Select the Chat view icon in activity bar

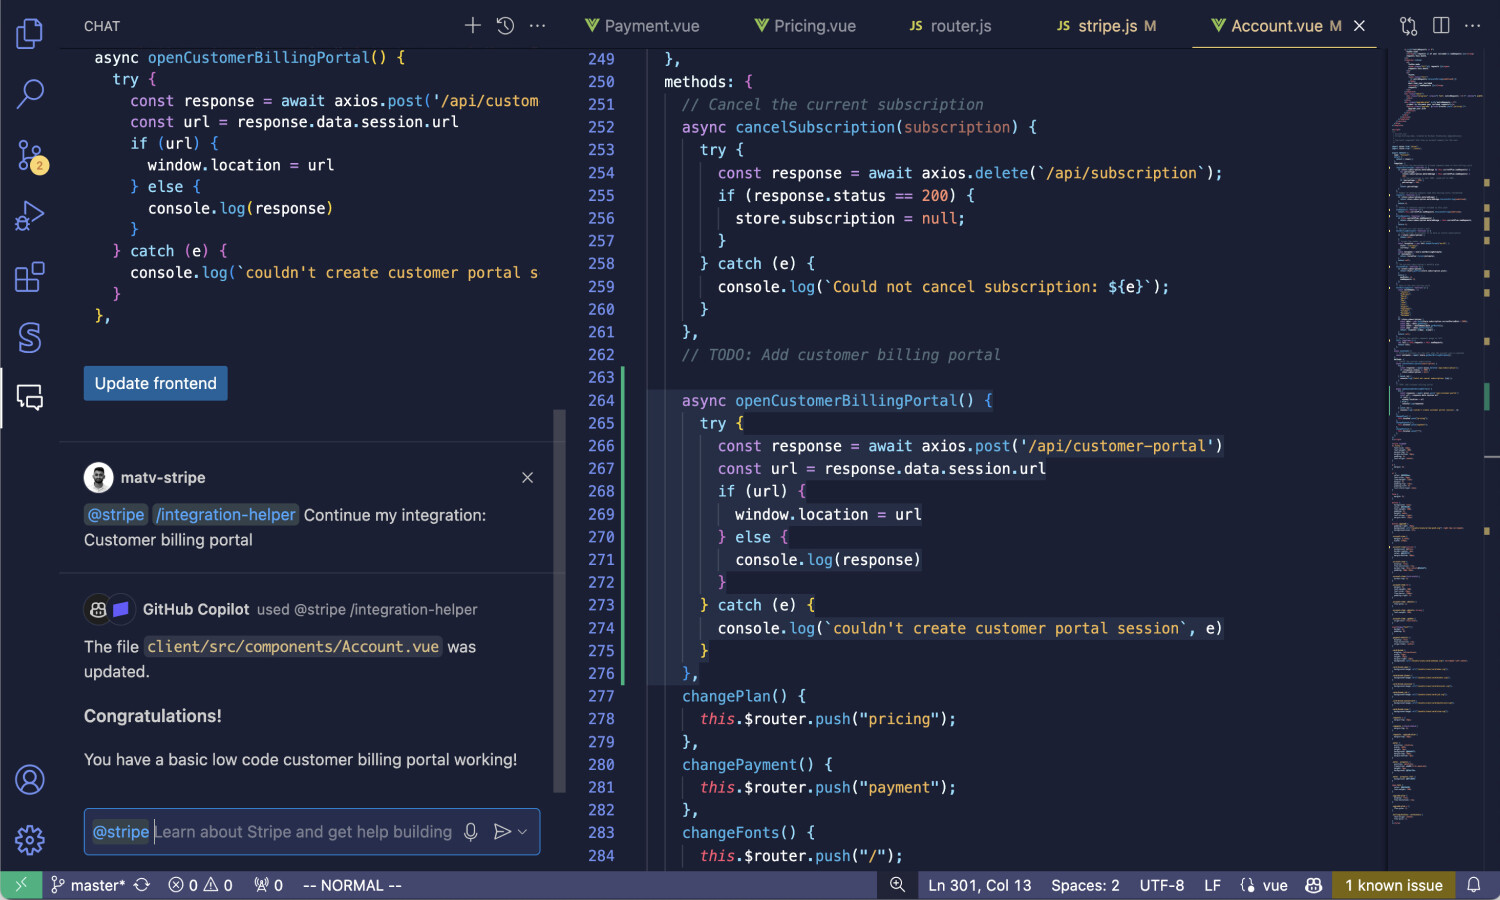(x=30, y=398)
